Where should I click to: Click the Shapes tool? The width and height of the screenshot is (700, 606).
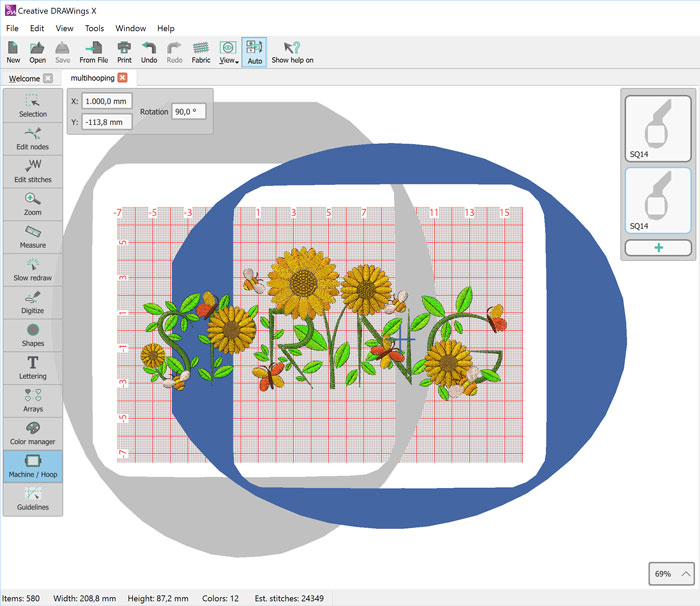click(33, 334)
